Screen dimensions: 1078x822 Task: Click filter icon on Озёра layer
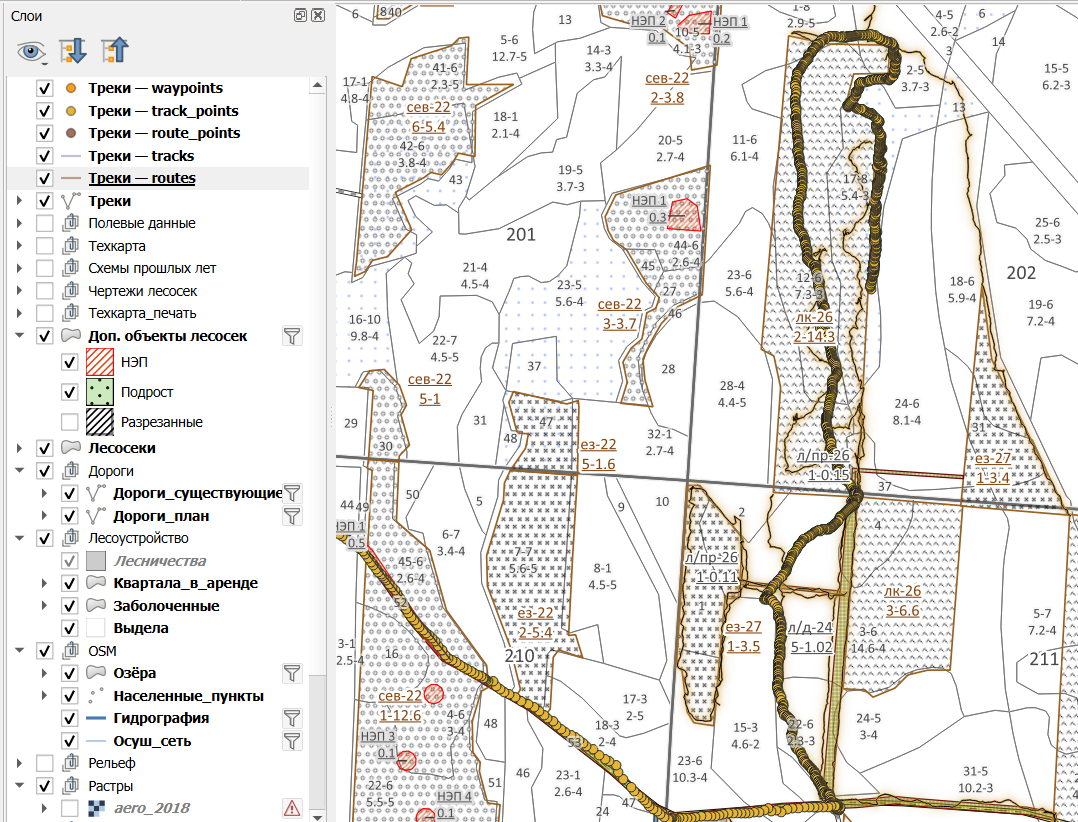tap(292, 674)
